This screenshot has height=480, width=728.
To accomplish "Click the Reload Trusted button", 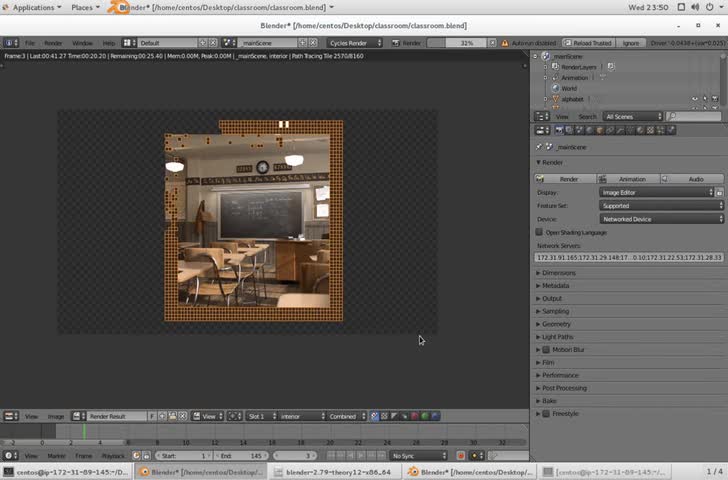I will (x=588, y=43).
